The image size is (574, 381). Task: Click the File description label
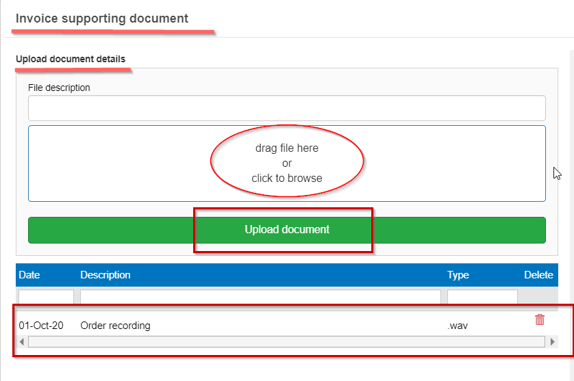tap(59, 88)
